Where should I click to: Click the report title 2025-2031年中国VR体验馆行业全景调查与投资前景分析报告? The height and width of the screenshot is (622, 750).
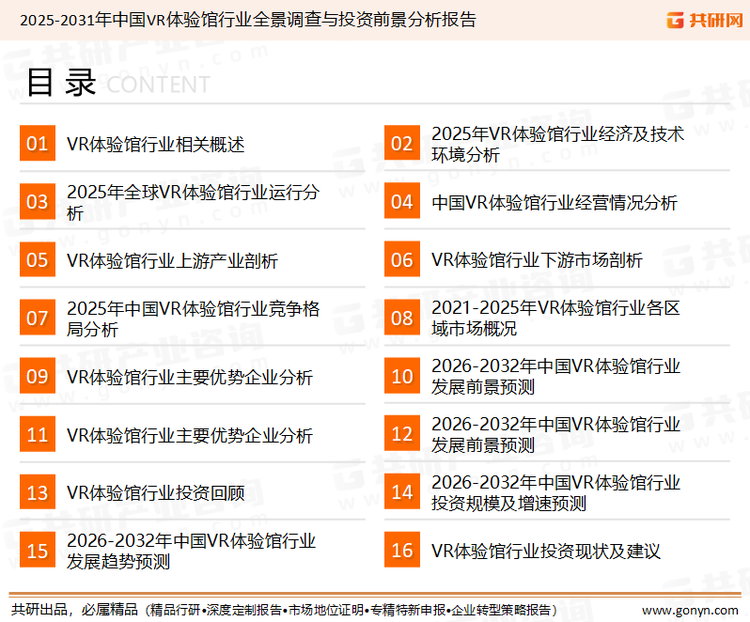click(x=248, y=20)
